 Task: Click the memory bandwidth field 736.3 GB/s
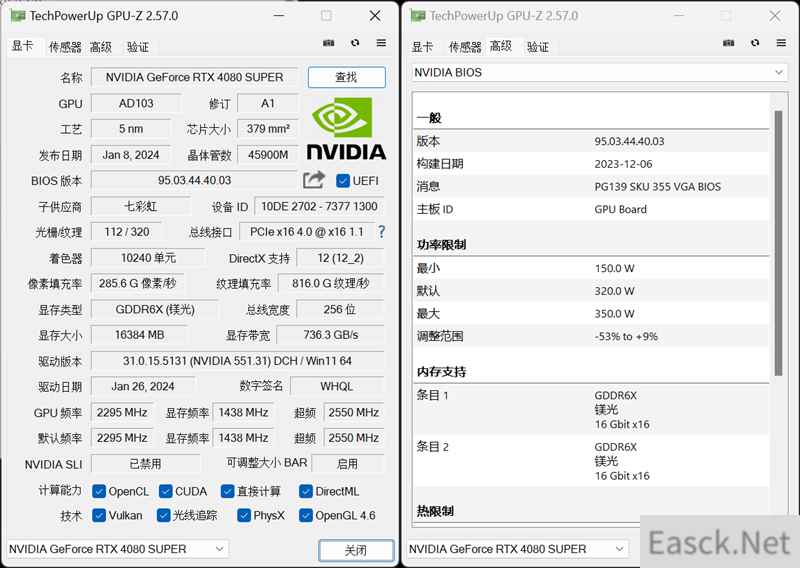click(330, 335)
